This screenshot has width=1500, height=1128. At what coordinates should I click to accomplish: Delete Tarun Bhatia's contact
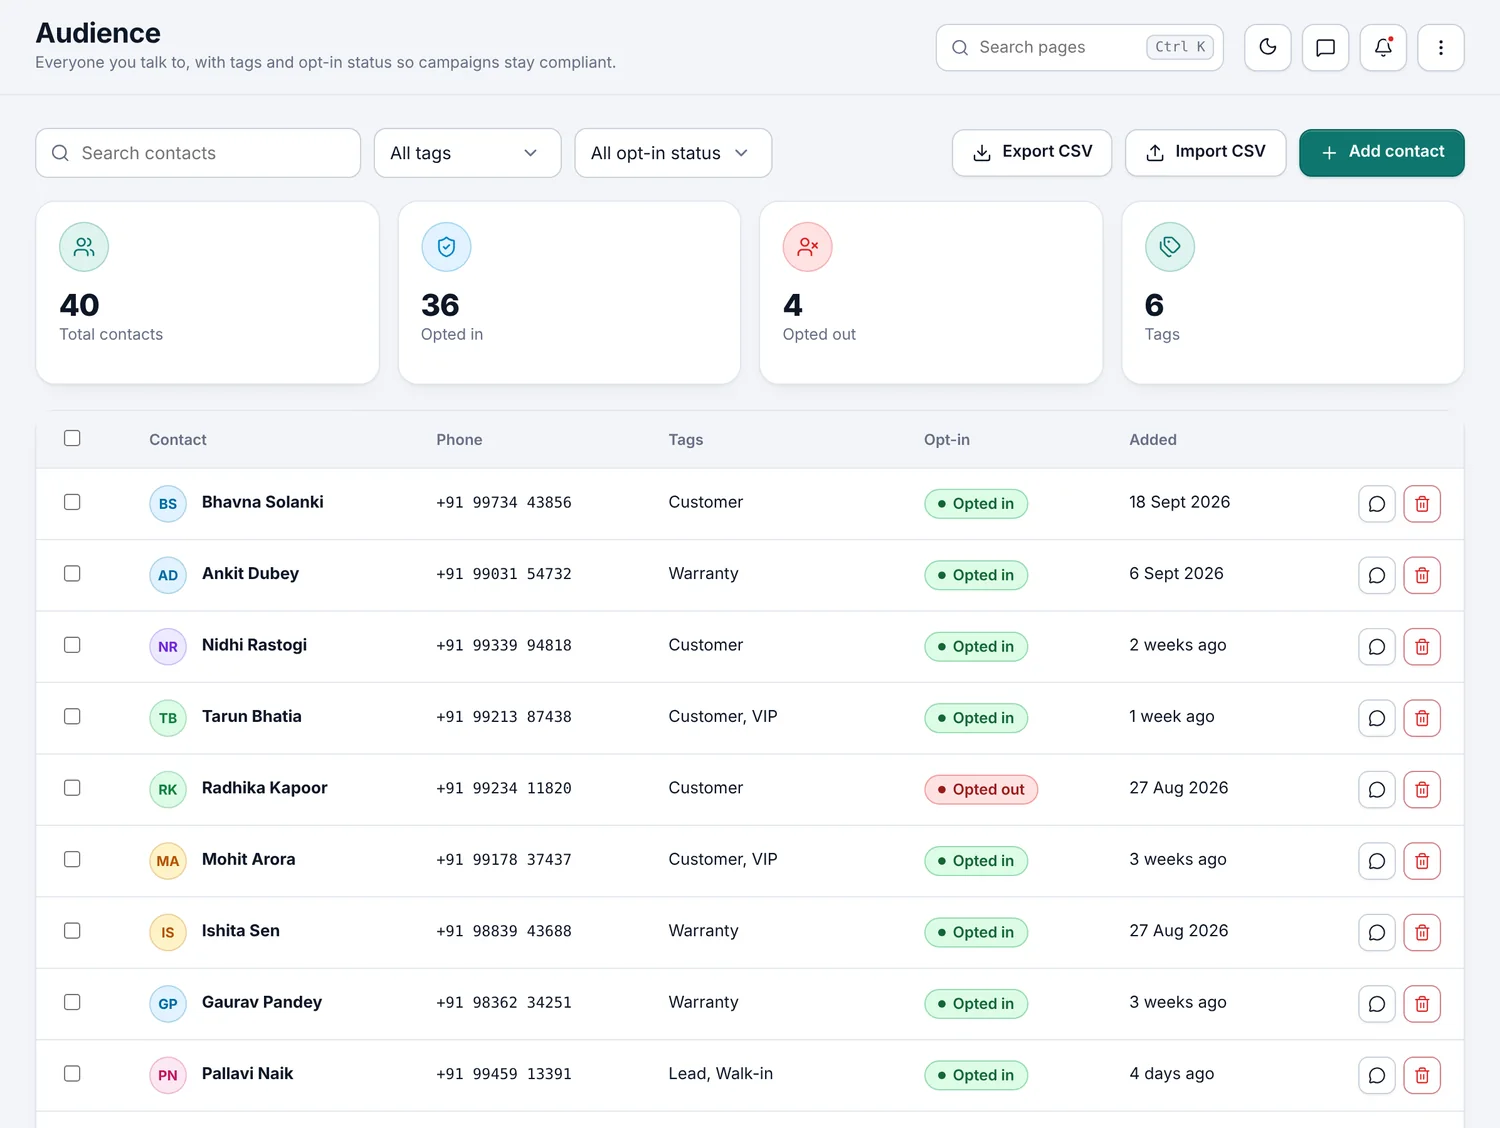click(1422, 718)
